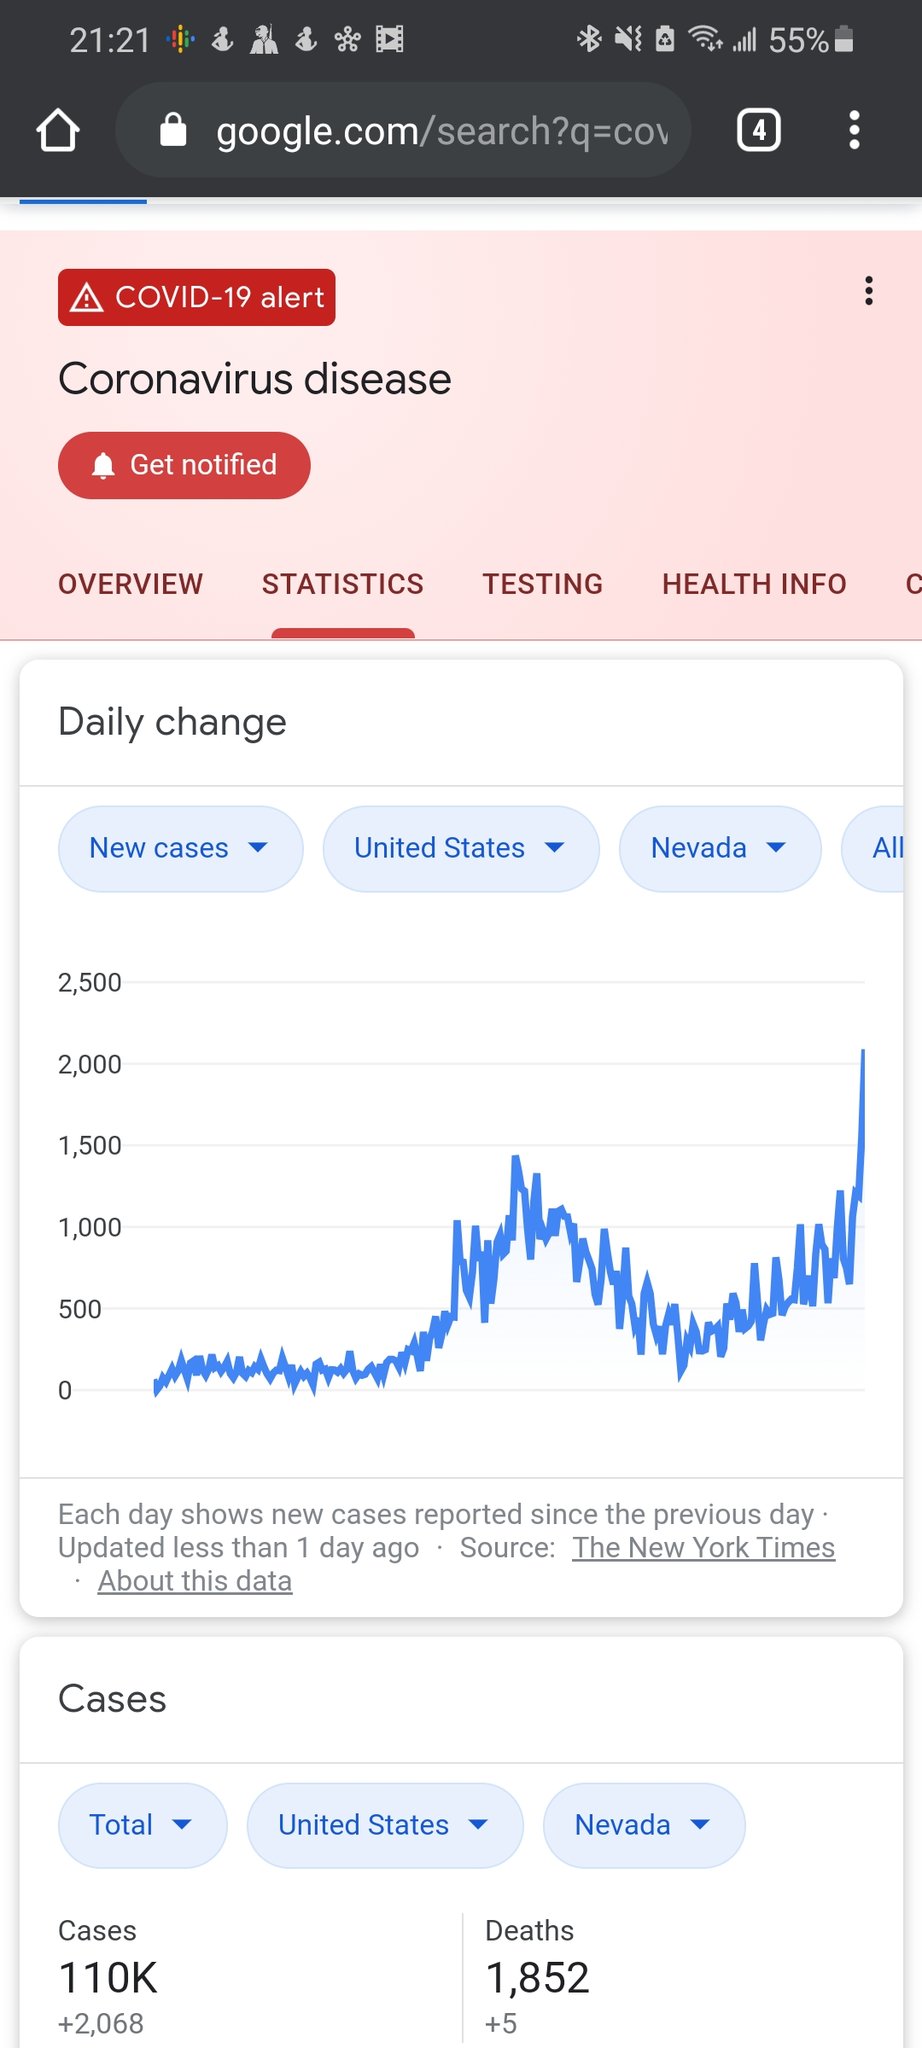
Task: Tap the bell icon on Get notified
Action: [x=103, y=466]
